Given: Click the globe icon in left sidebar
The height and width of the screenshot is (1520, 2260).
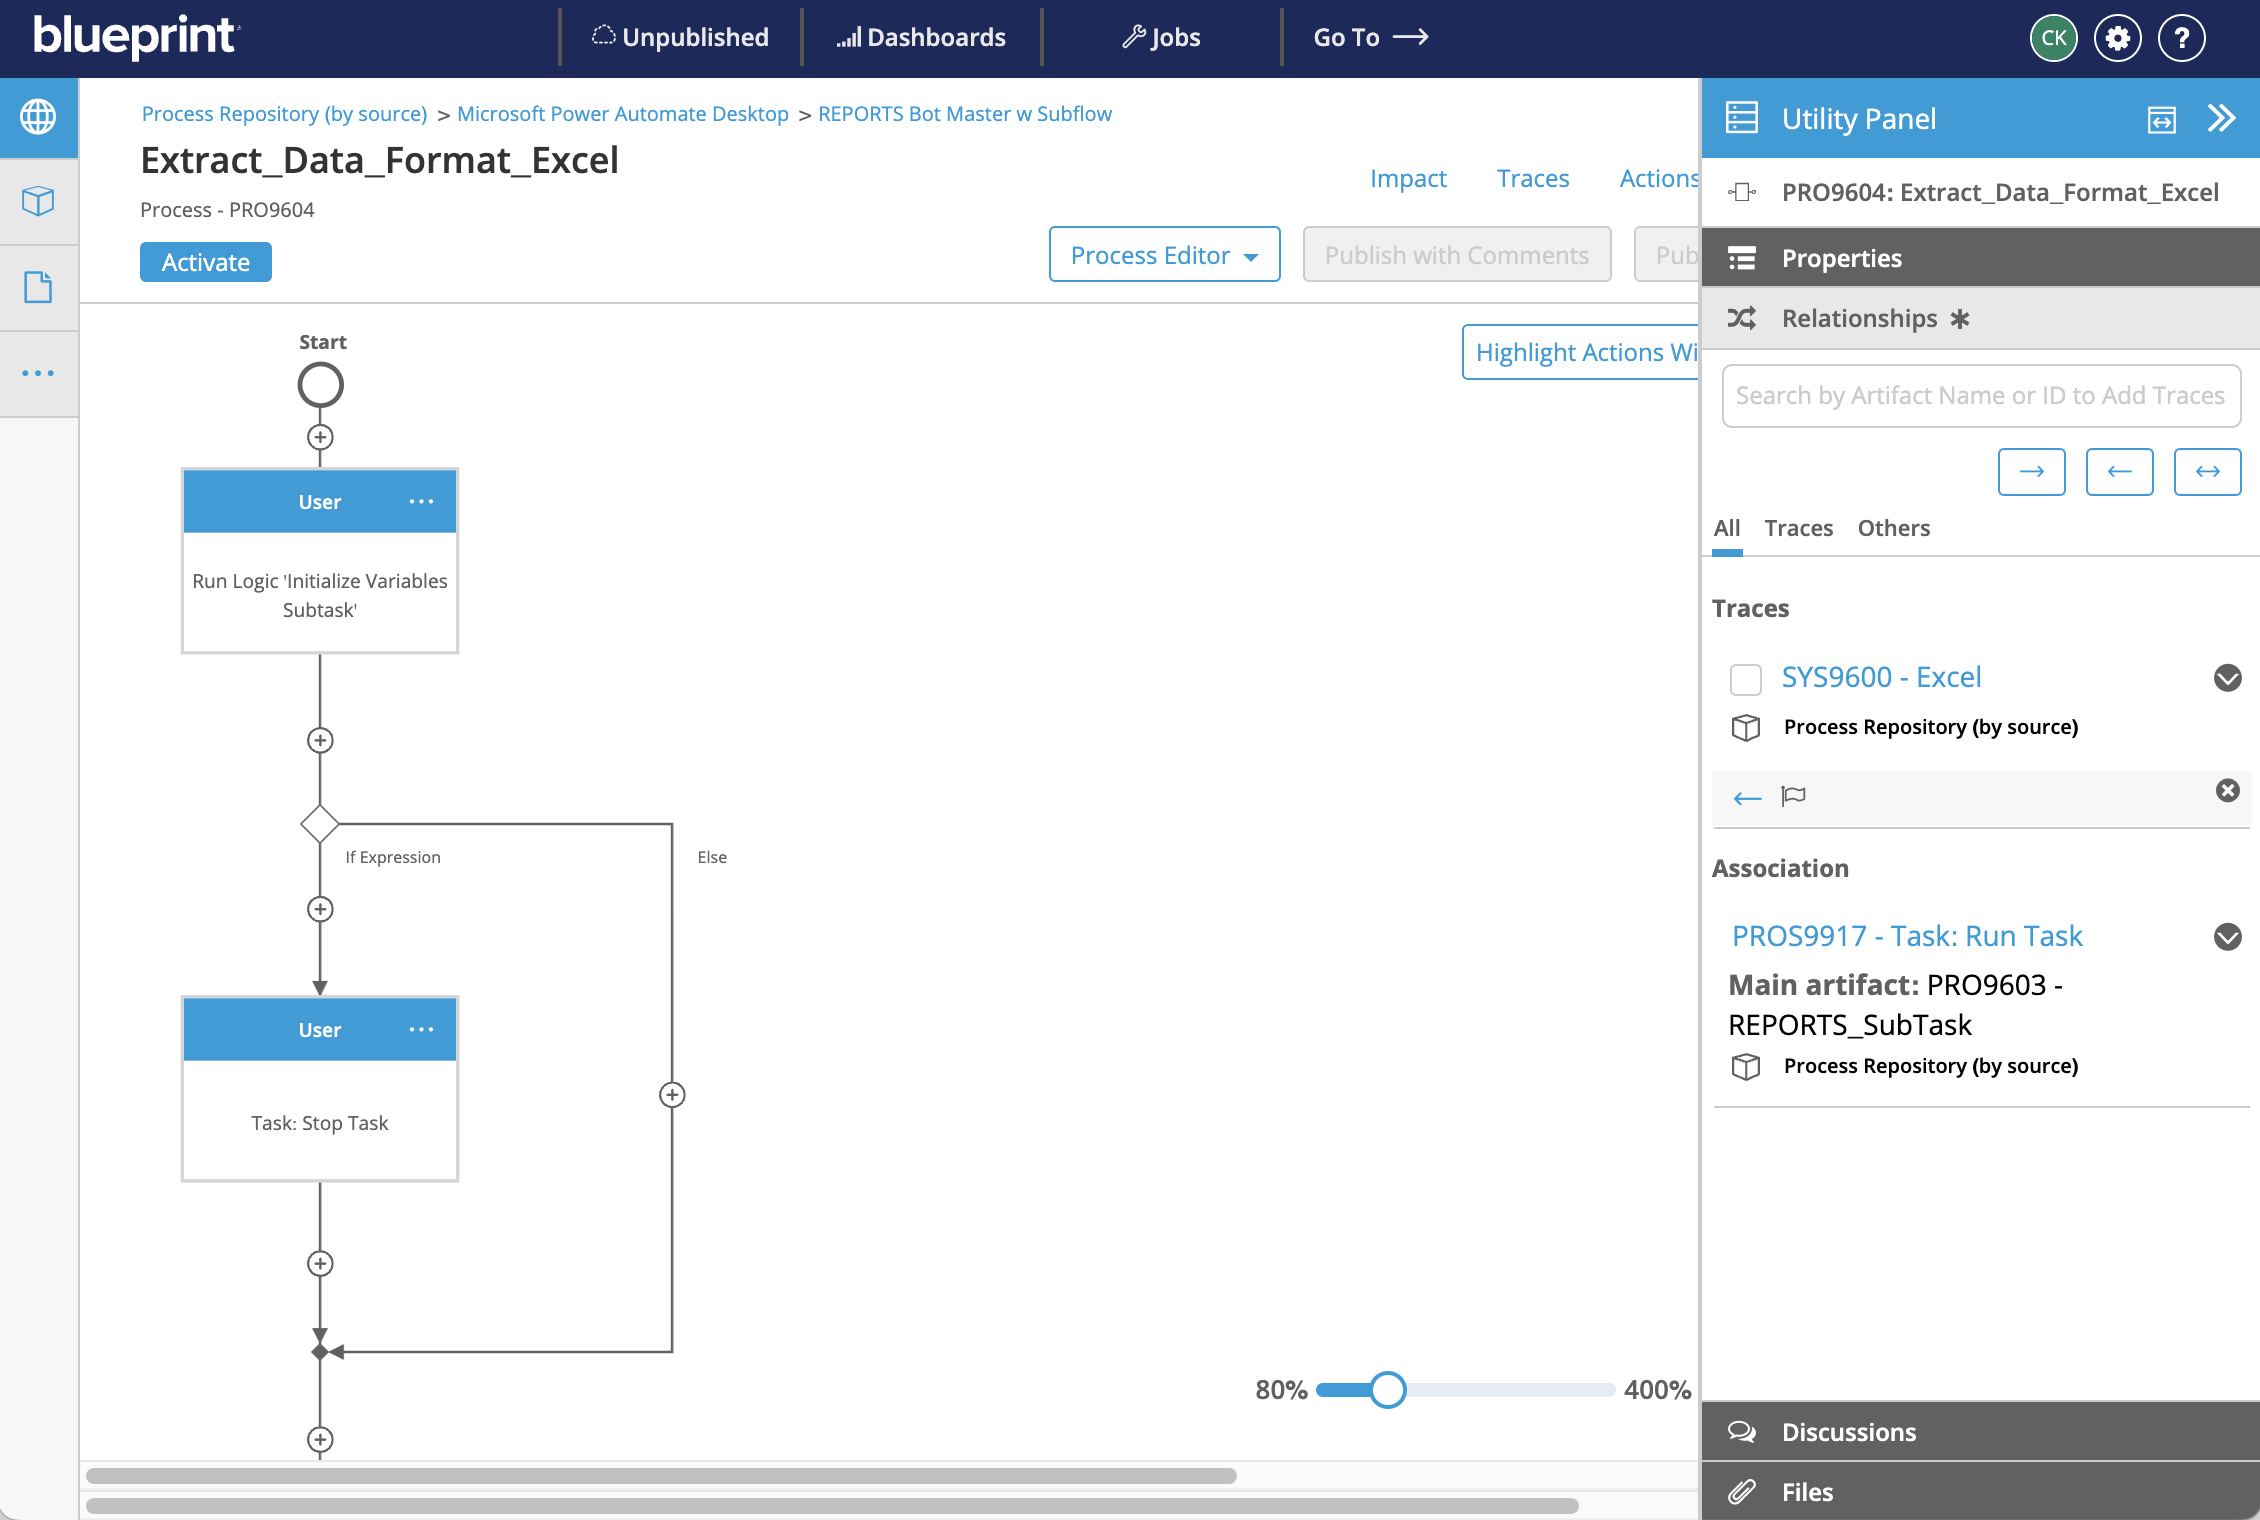Looking at the screenshot, I should click(38, 117).
